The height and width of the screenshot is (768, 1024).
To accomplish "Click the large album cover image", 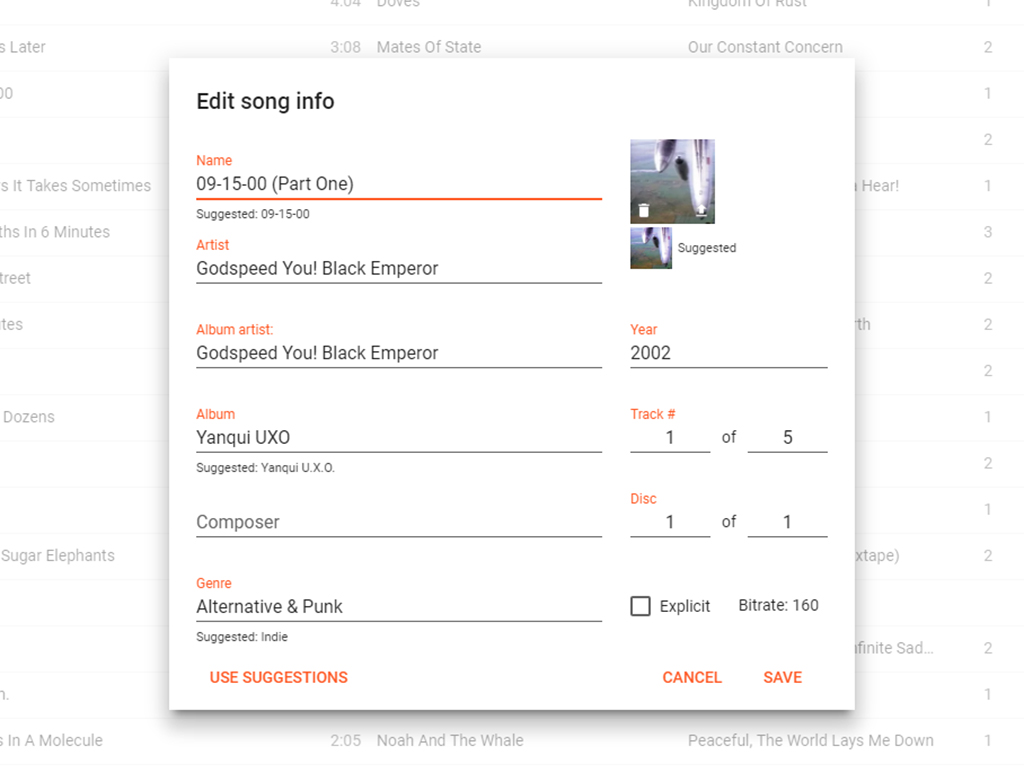I will (672, 171).
